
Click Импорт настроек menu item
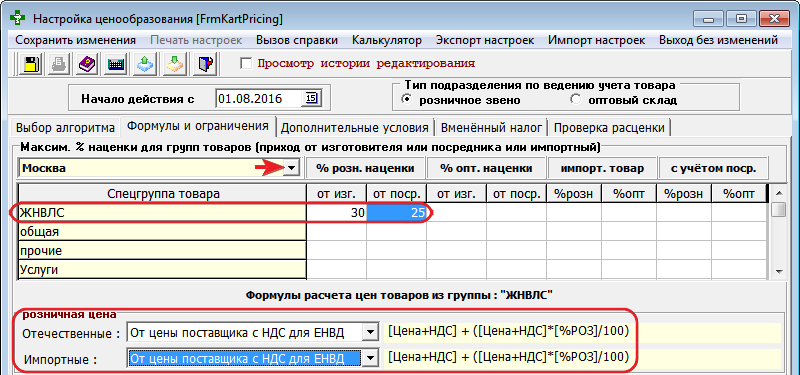[x=596, y=40]
